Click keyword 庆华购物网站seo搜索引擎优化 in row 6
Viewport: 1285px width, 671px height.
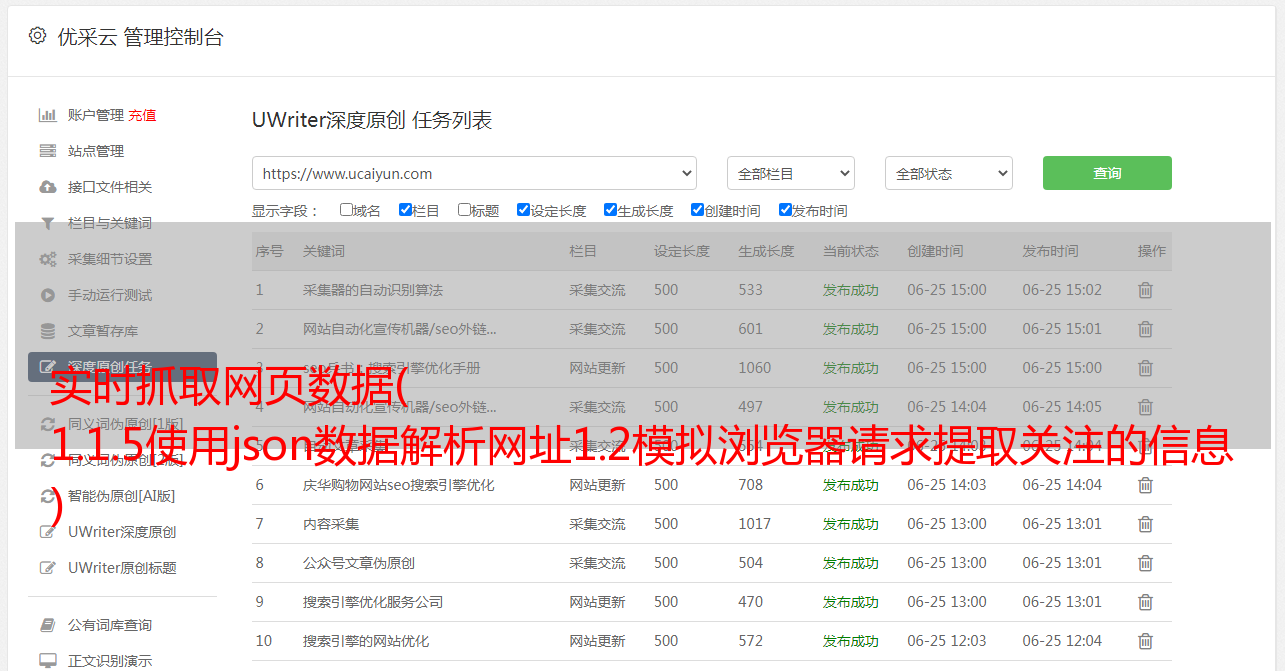[x=398, y=485]
